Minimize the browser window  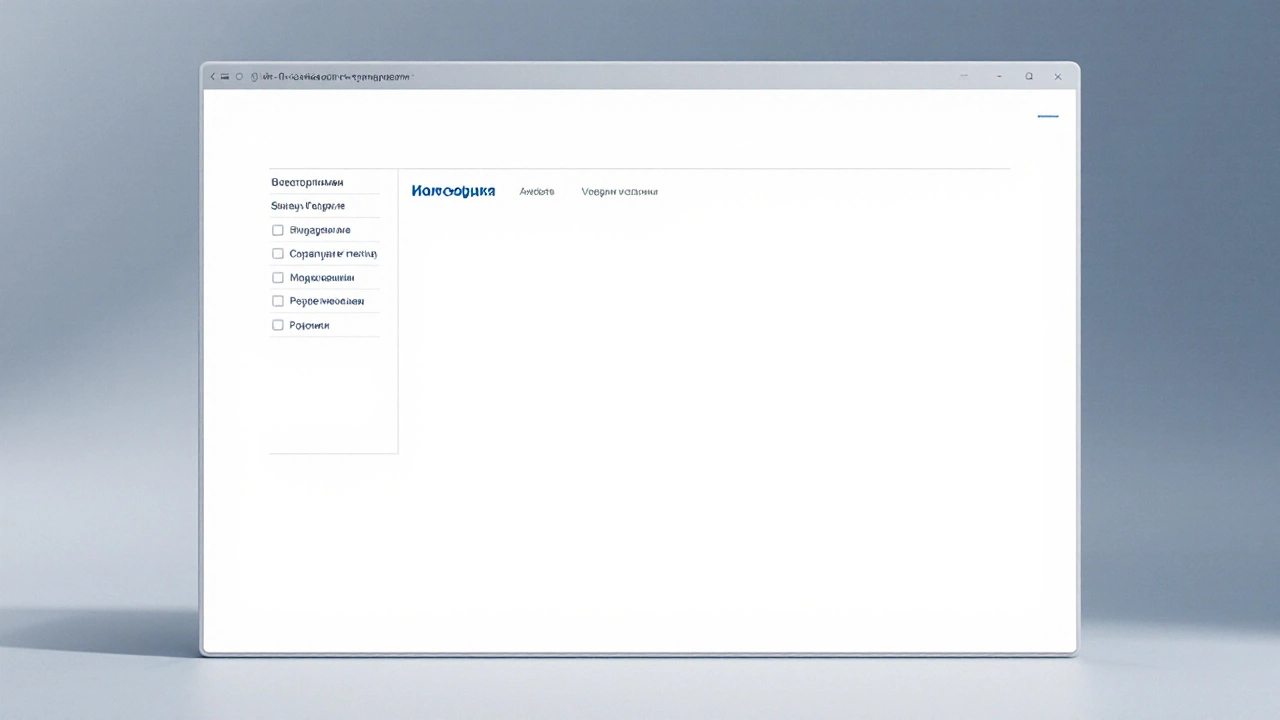999,77
